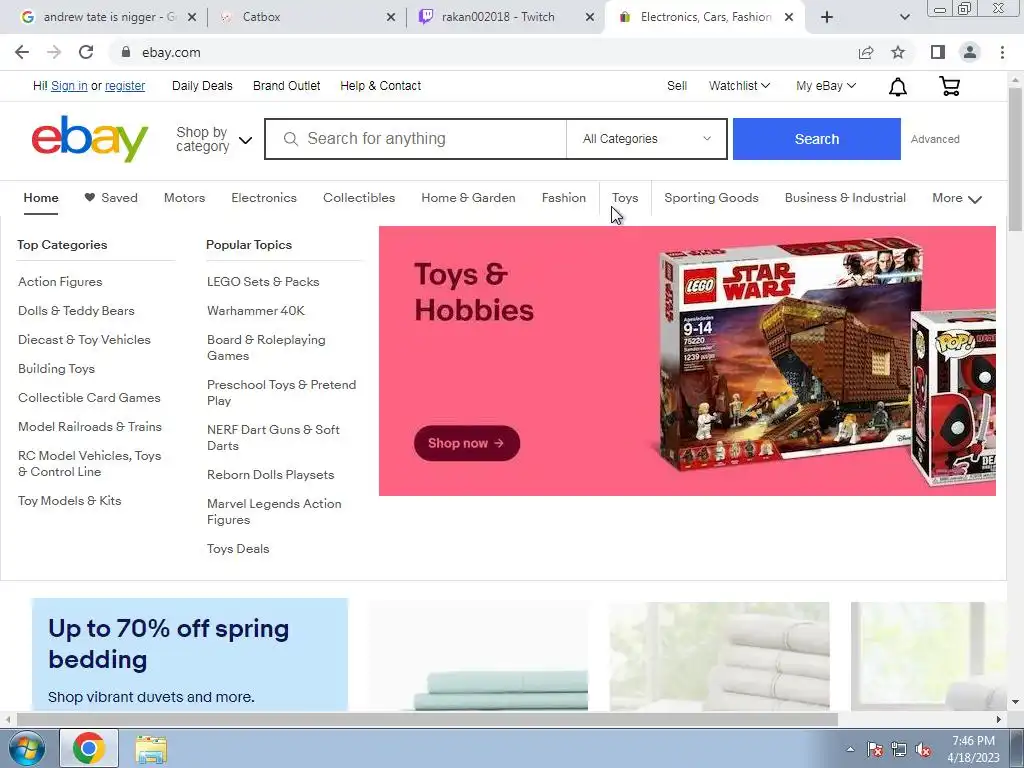Open the Saved heart menu item
Image resolution: width=1024 pixels, height=768 pixels.
coord(111,198)
